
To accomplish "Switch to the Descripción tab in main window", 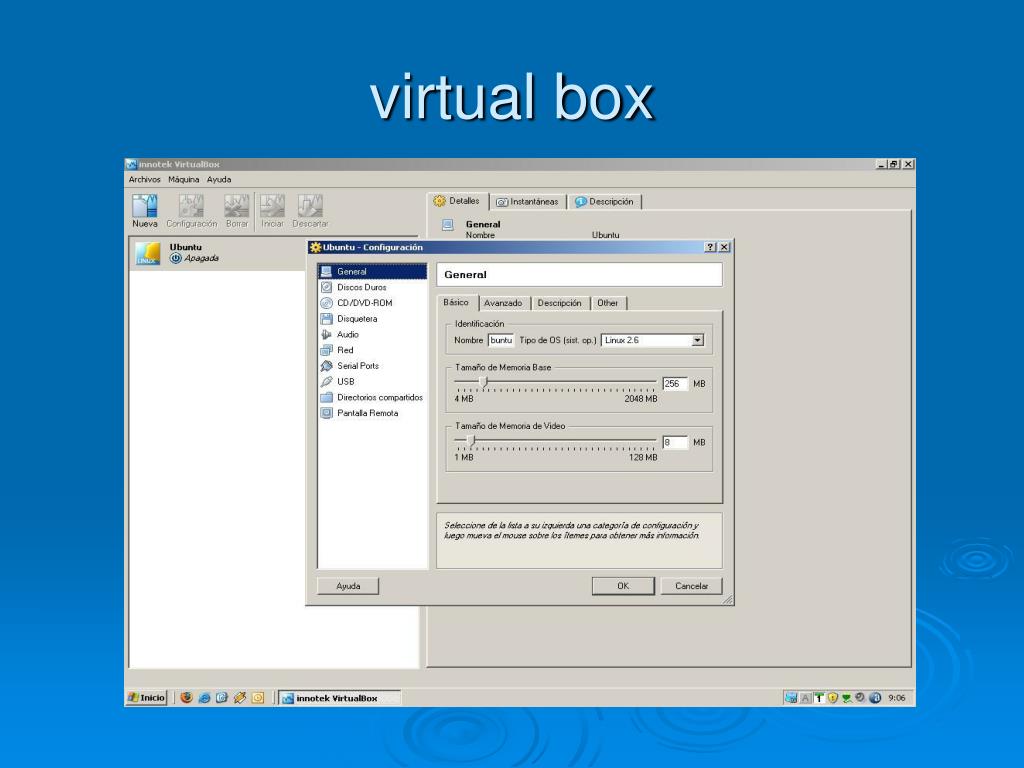I will [604, 202].
